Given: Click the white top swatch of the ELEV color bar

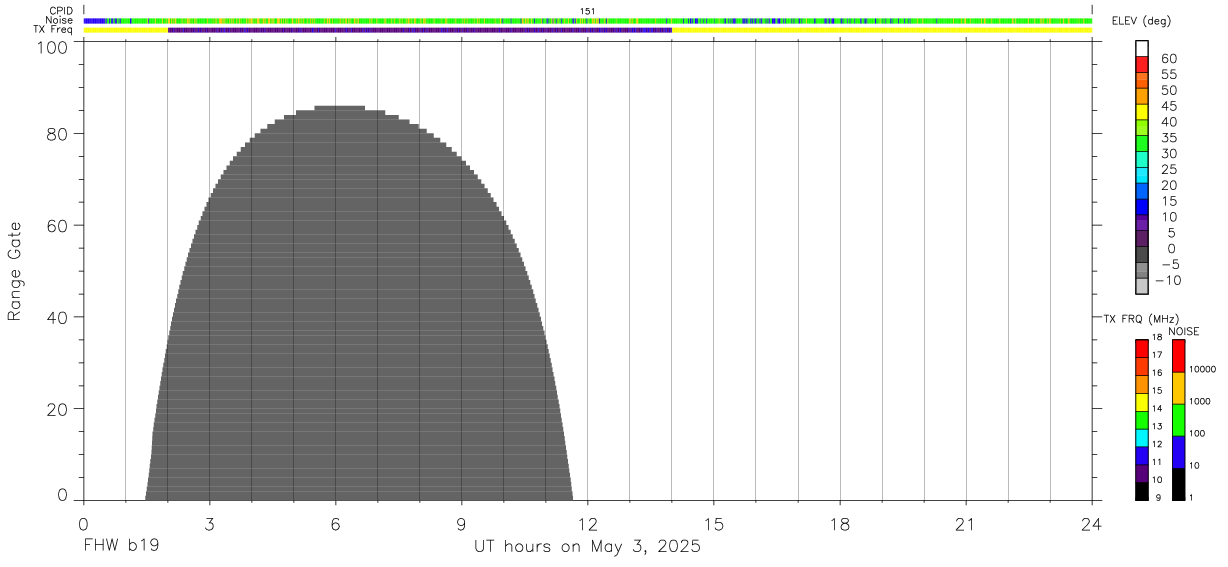Looking at the screenshot, I should (1142, 48).
